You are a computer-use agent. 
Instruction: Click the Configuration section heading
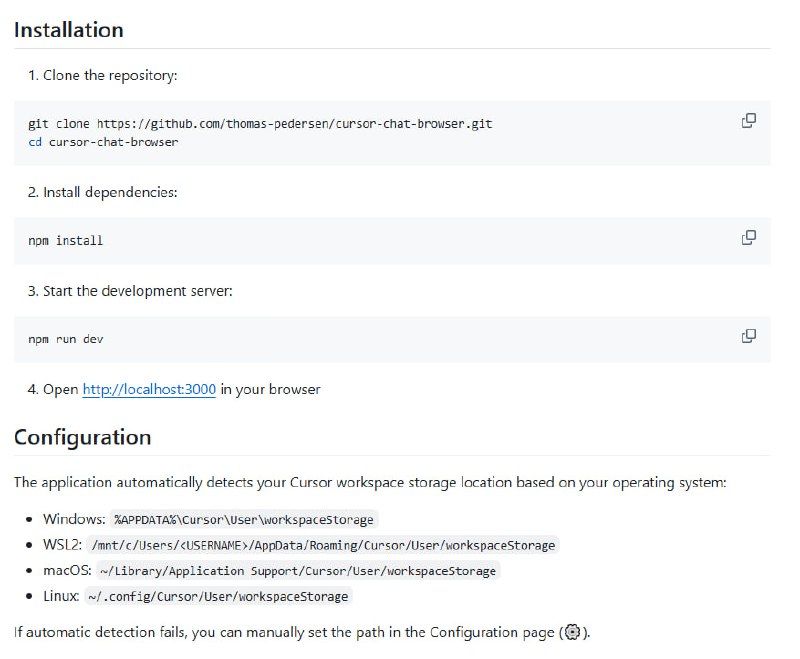click(81, 437)
